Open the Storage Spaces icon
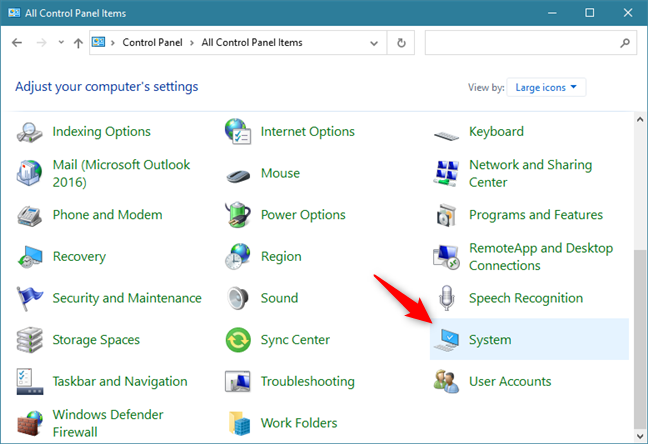The image size is (648, 444). [30, 340]
